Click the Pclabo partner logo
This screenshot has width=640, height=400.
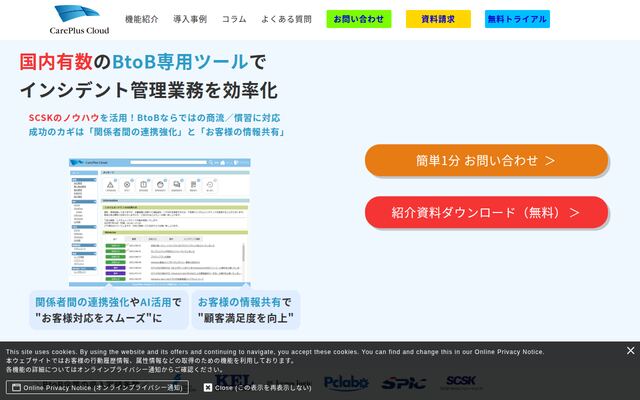coord(346,383)
